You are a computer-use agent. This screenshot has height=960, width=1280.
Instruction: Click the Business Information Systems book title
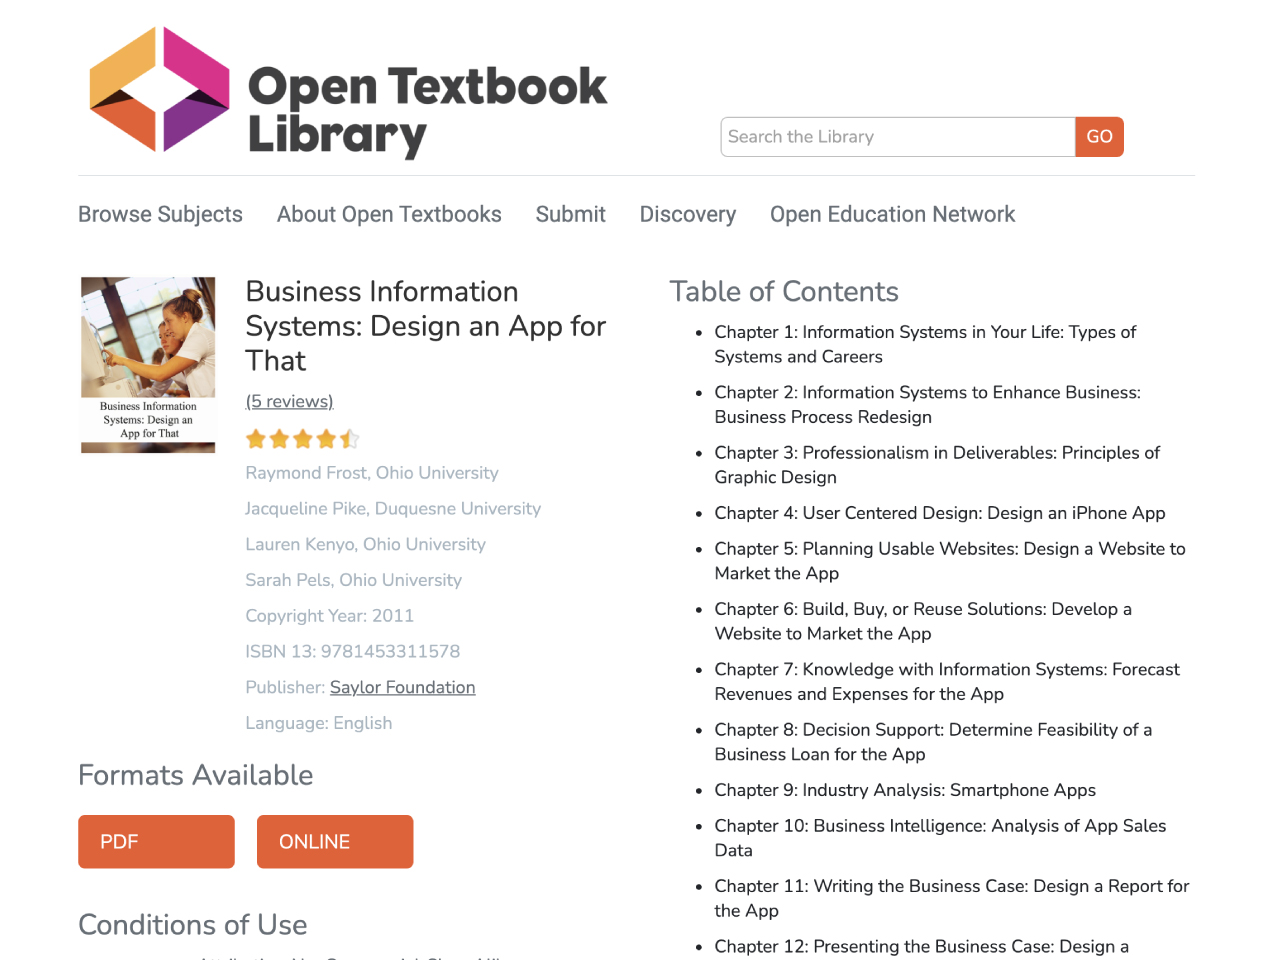coord(426,326)
